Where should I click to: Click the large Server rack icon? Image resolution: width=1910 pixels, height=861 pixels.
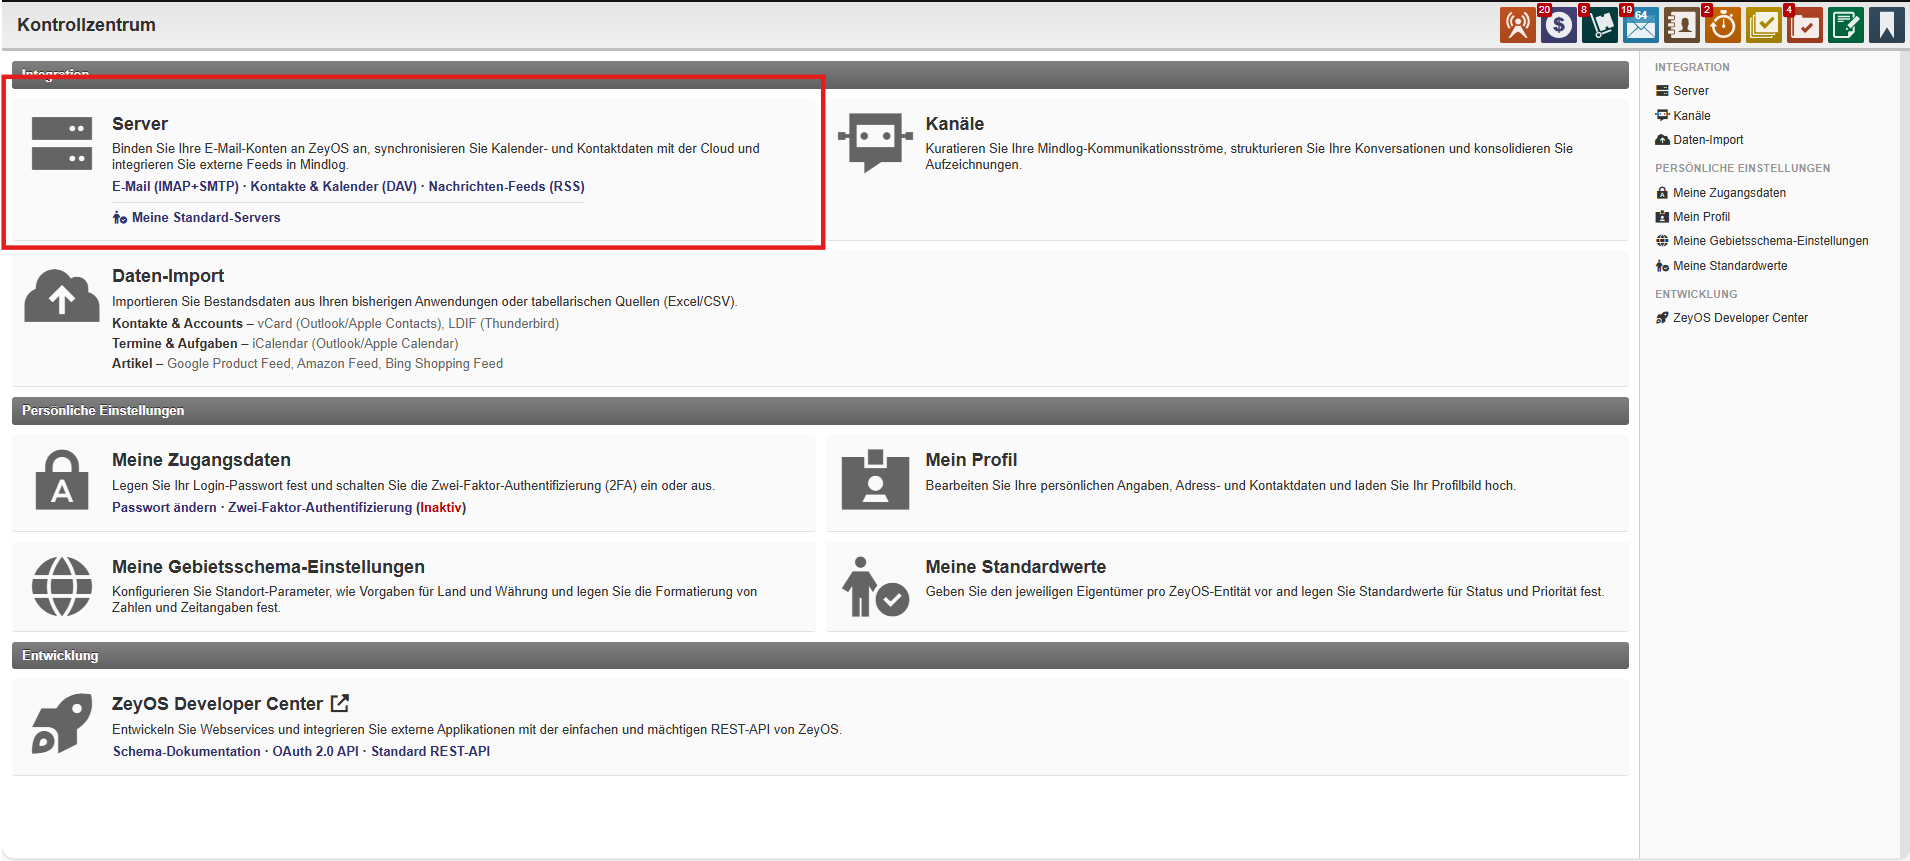point(62,143)
